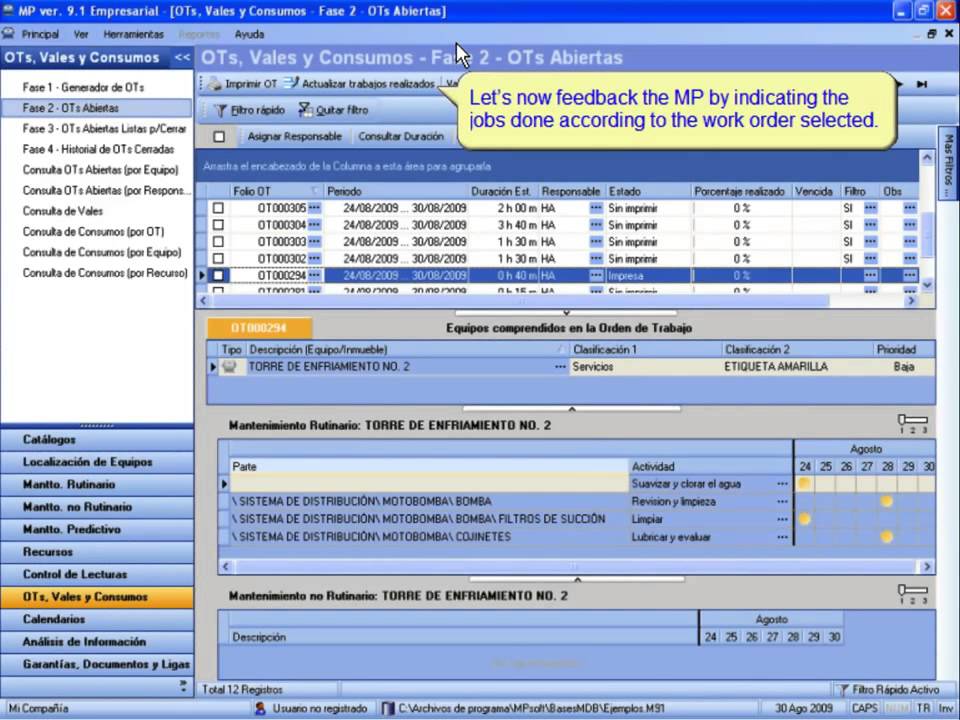Open ellipsis next to Folio OT000303

[x=314, y=242]
